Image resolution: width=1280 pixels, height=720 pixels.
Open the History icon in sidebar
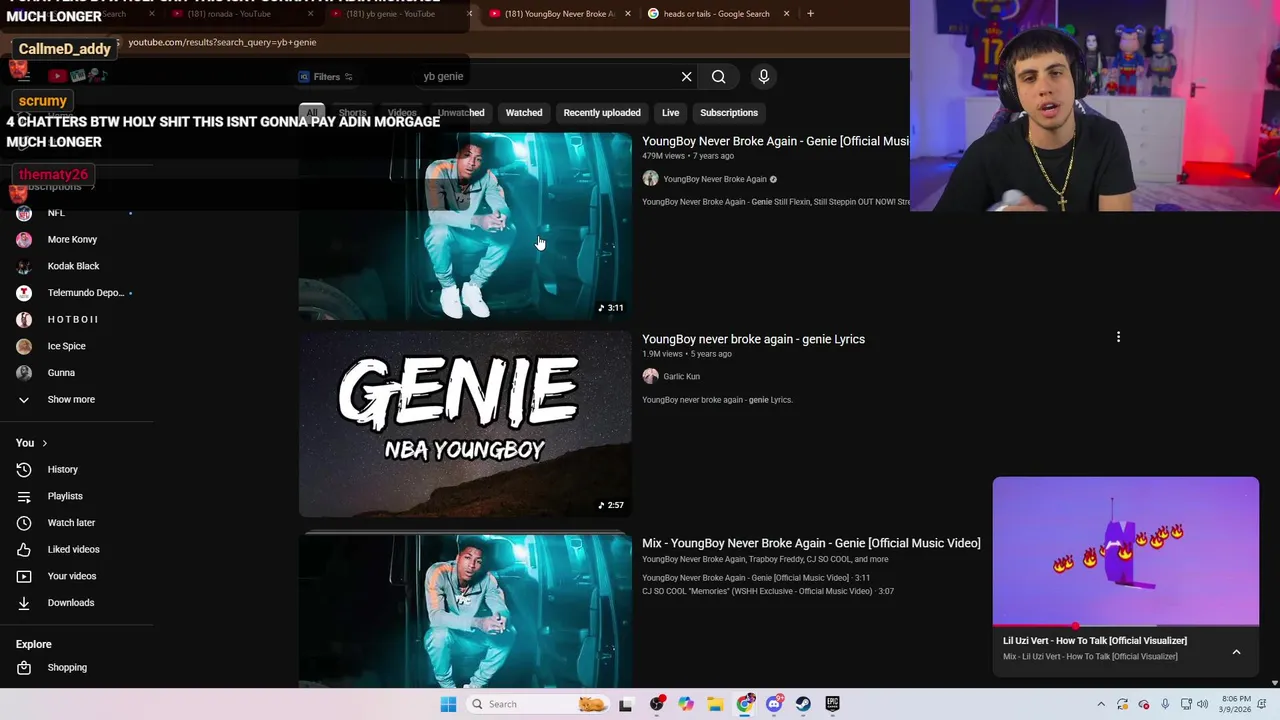click(24, 470)
